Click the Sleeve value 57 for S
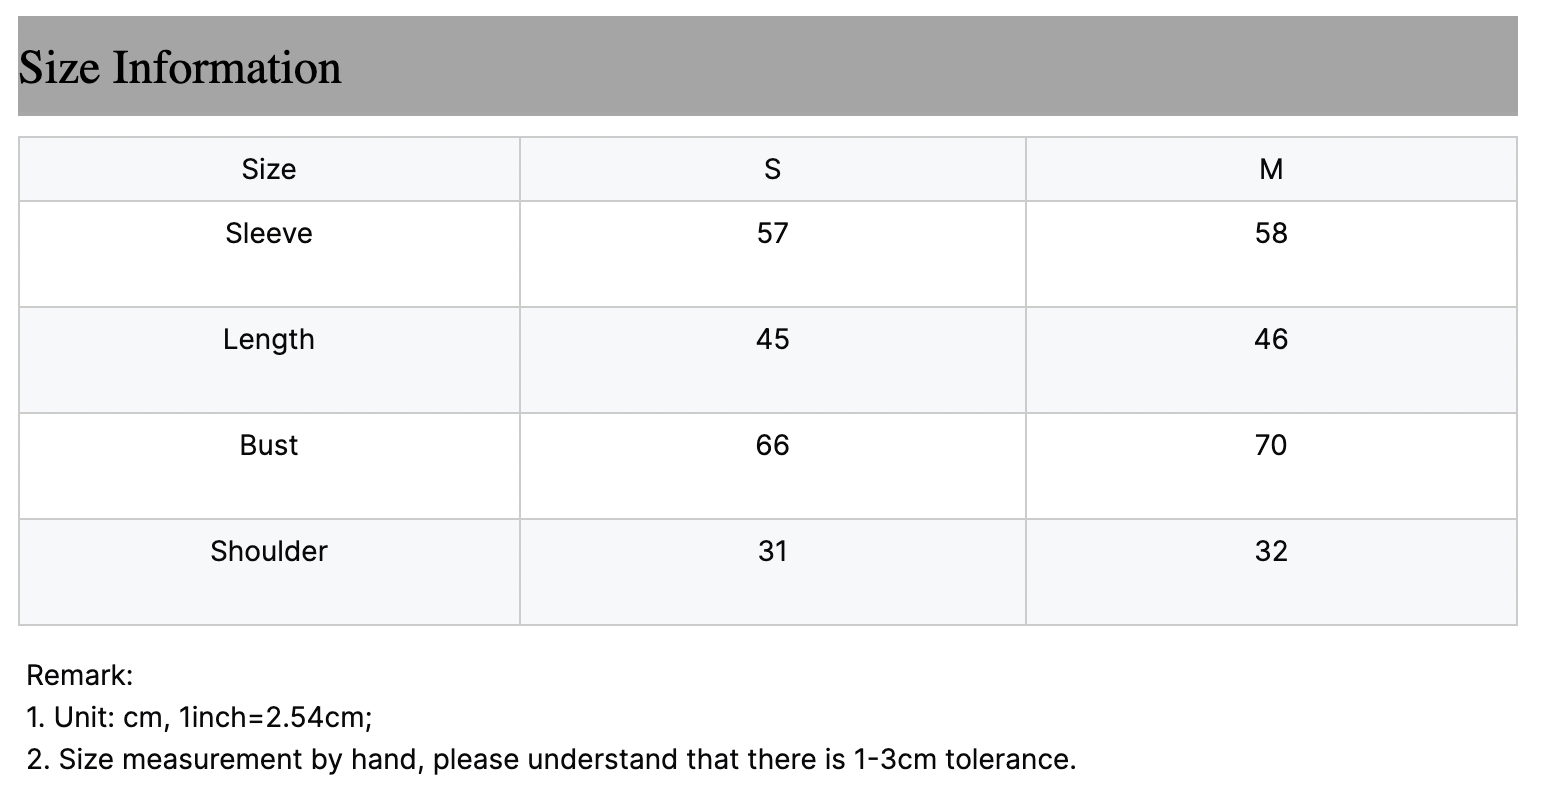Screen dimensions: 1566x790 (772, 233)
